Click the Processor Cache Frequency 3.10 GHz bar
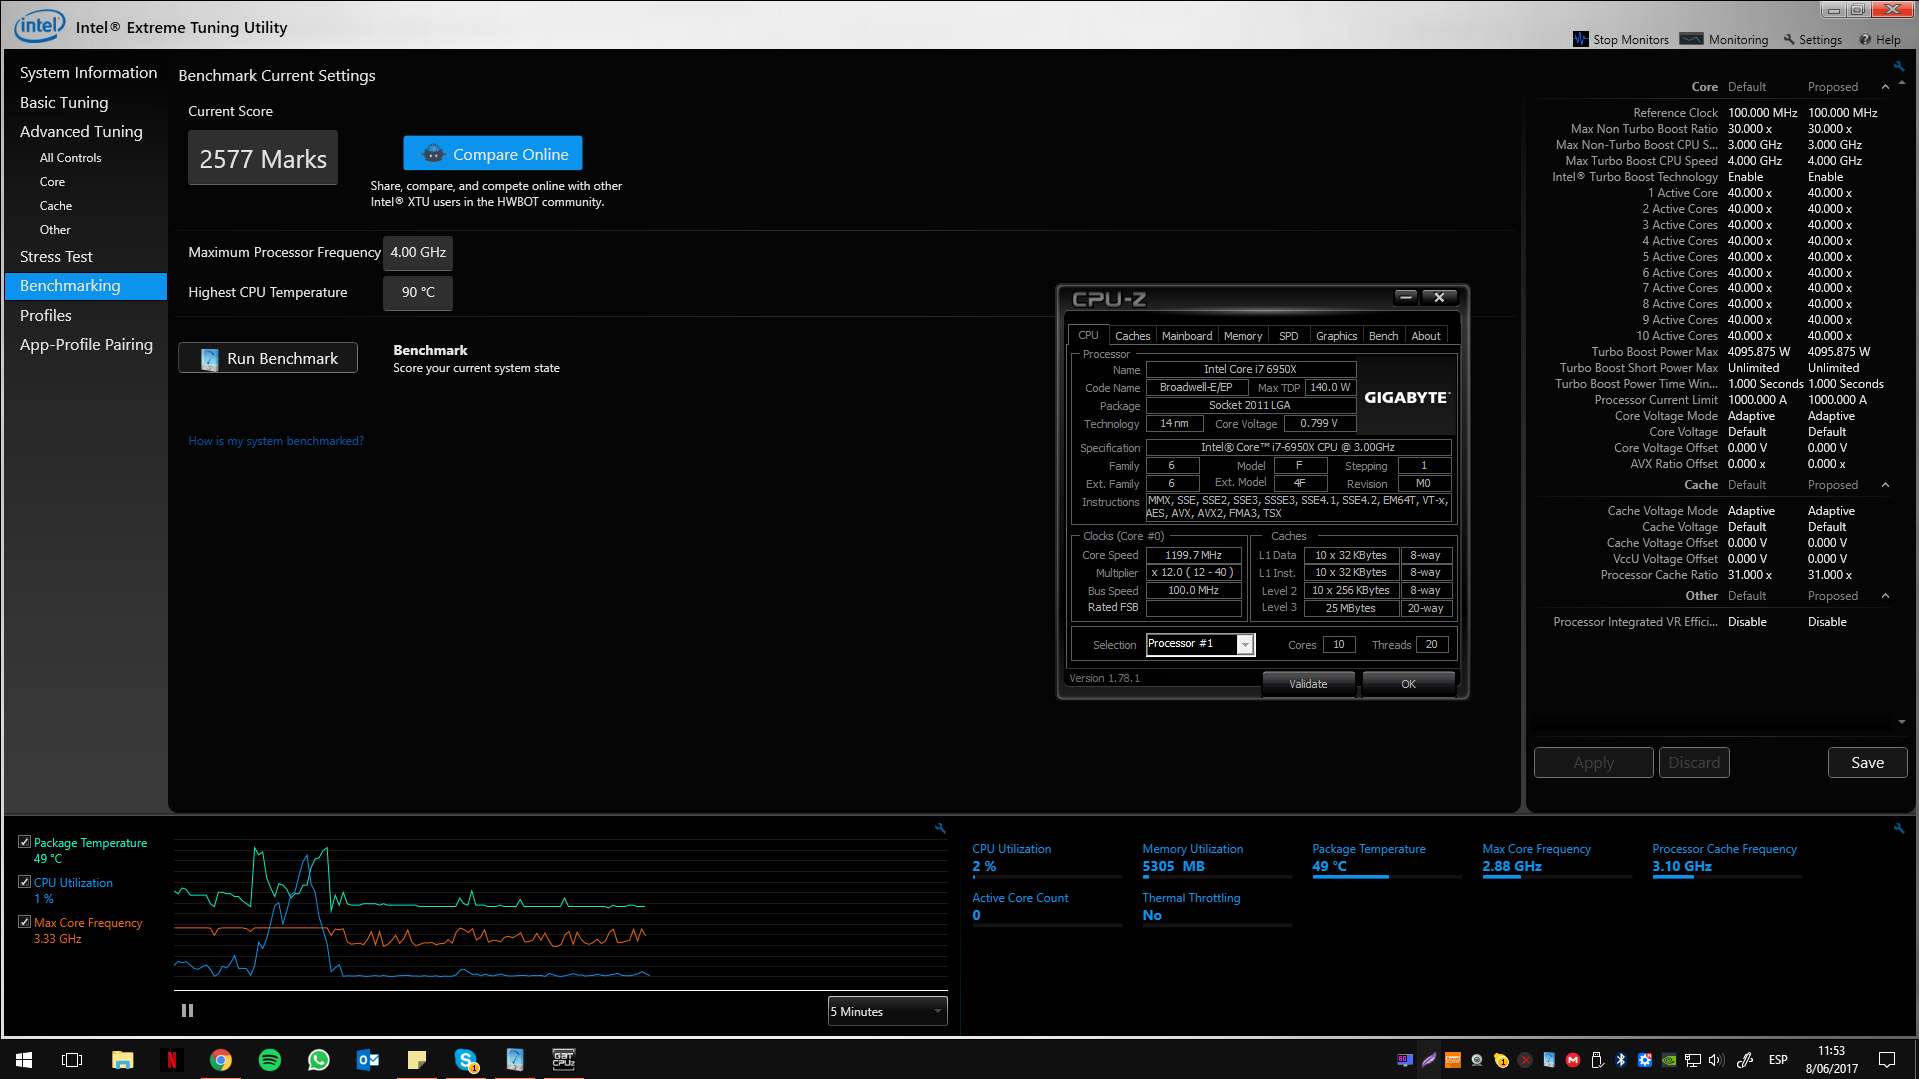The width and height of the screenshot is (1919, 1079). pyautogui.click(x=1727, y=877)
